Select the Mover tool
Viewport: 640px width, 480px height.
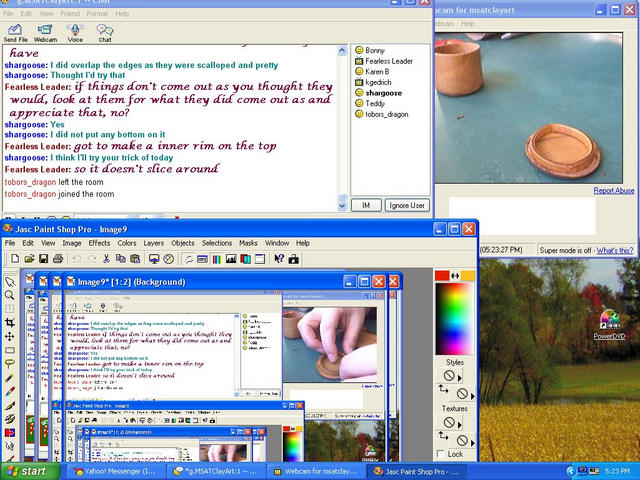click(x=10, y=337)
